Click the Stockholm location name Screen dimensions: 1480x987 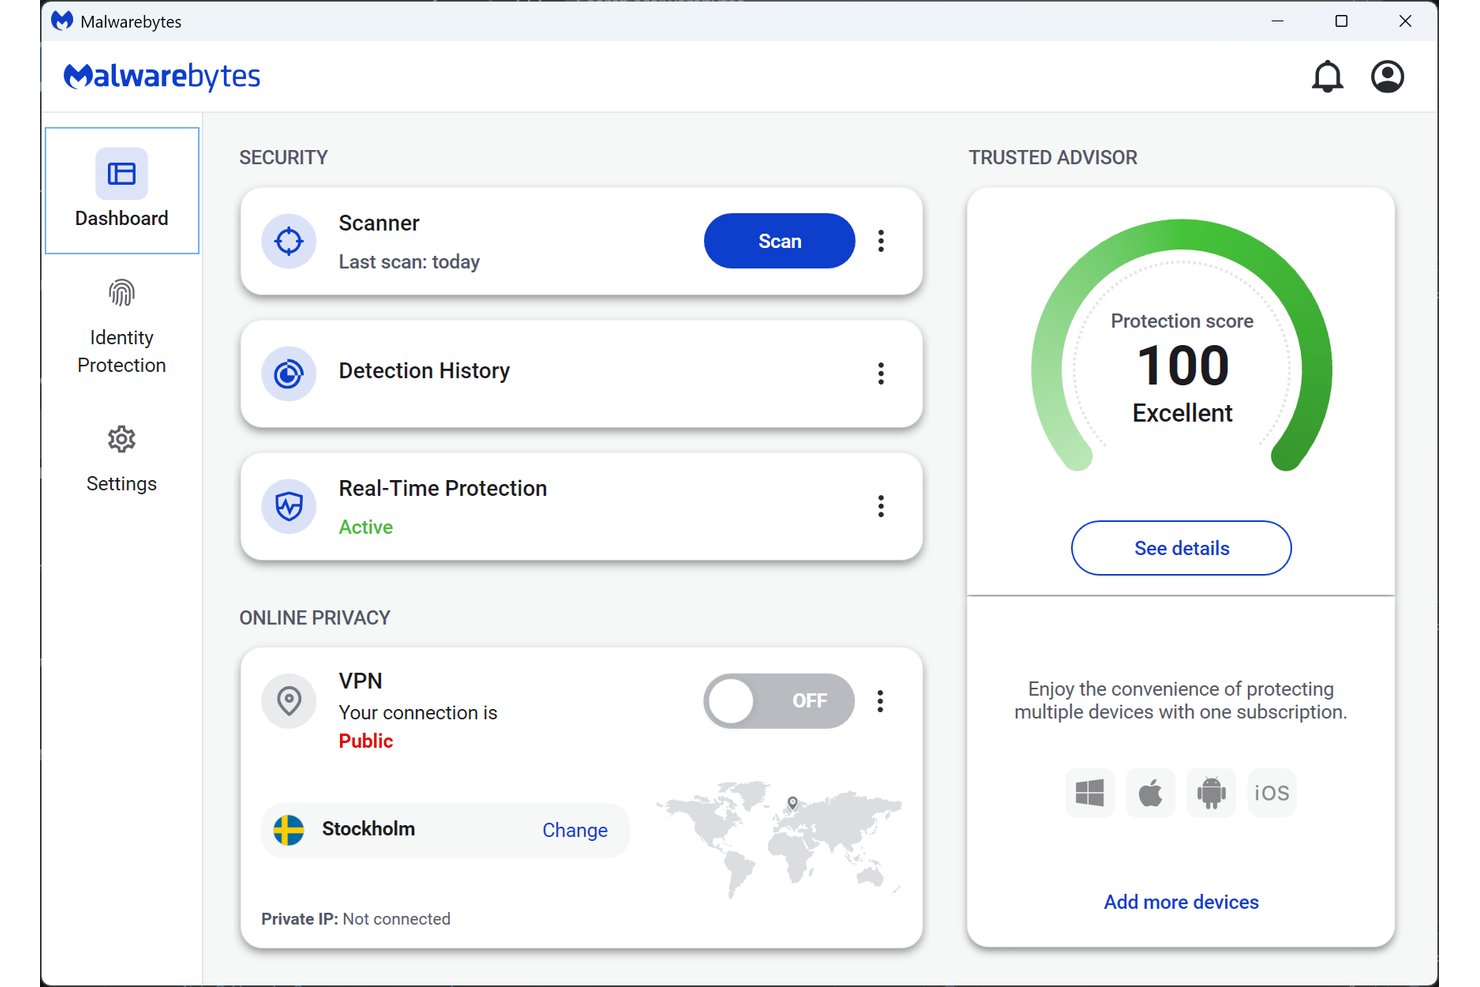click(x=368, y=829)
